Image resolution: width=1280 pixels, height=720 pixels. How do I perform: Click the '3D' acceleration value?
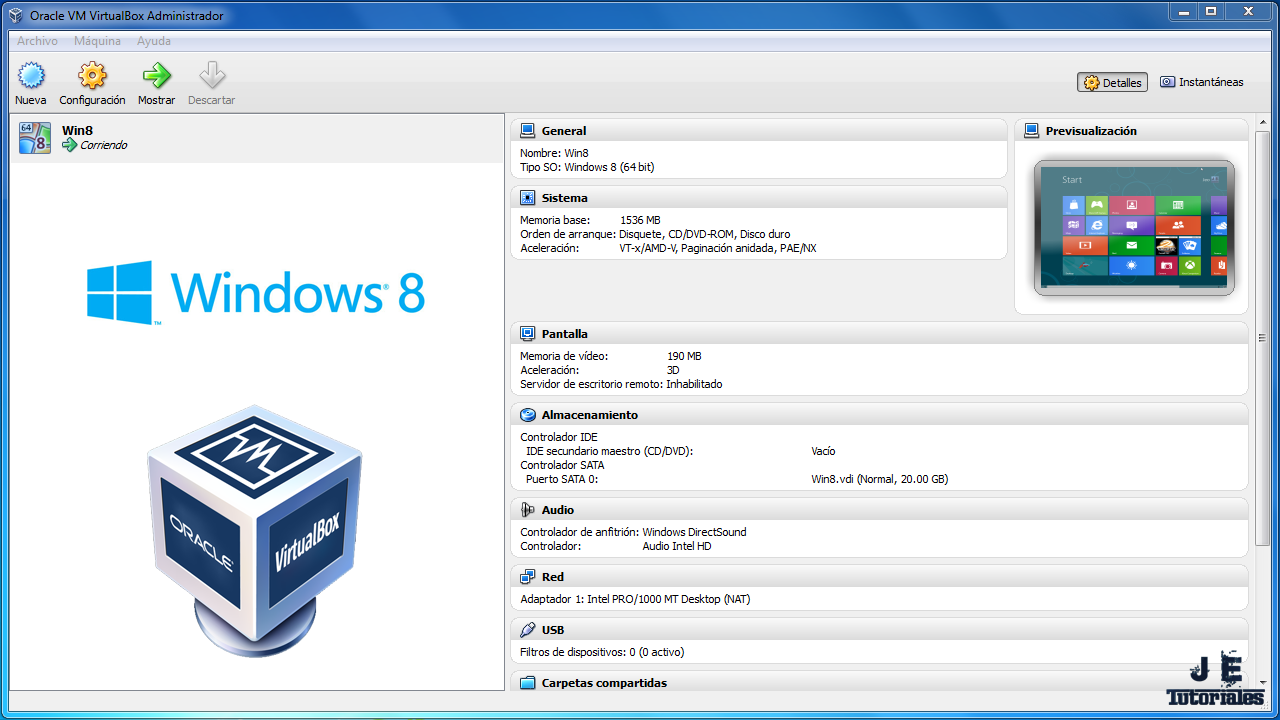click(x=673, y=370)
